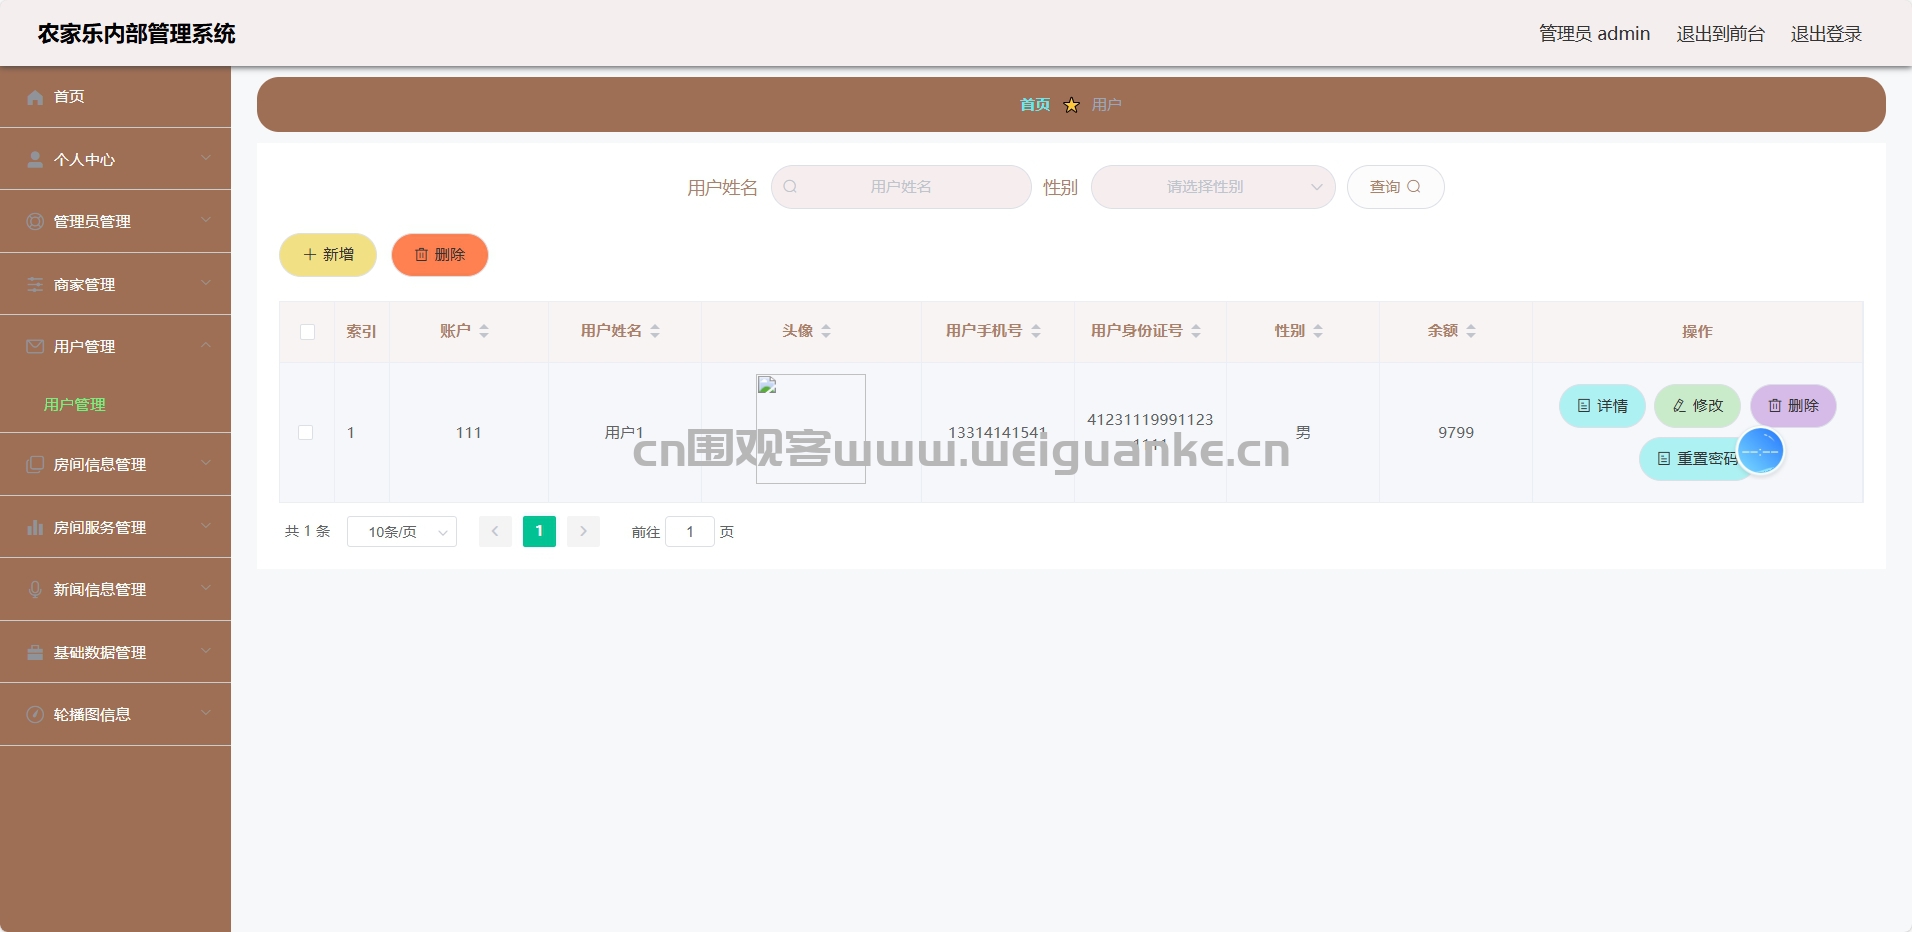
Task: Sort 用户手机号 column using its sort arrows
Action: tap(1036, 331)
